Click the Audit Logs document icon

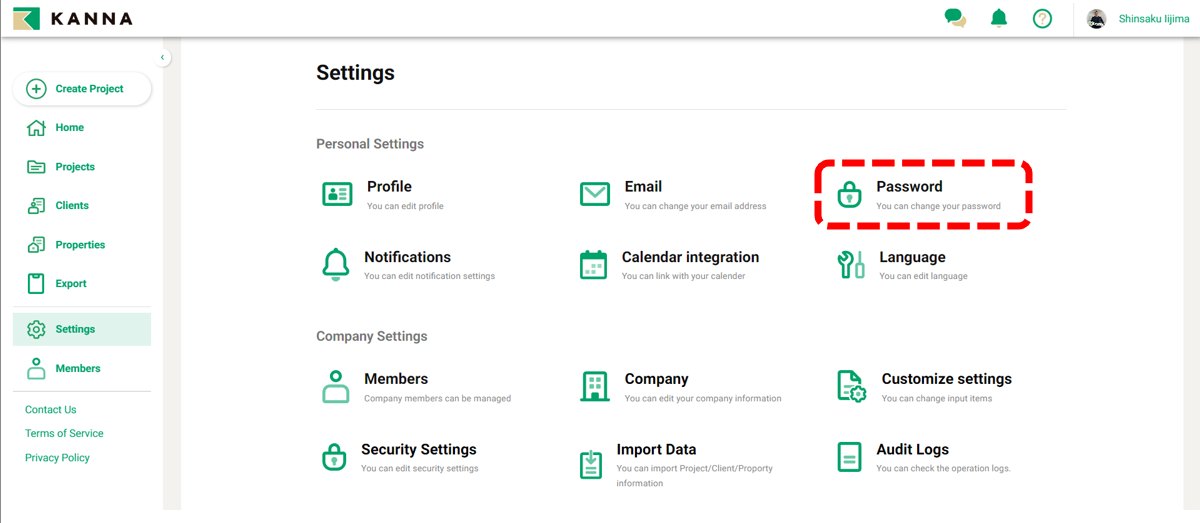pos(849,457)
